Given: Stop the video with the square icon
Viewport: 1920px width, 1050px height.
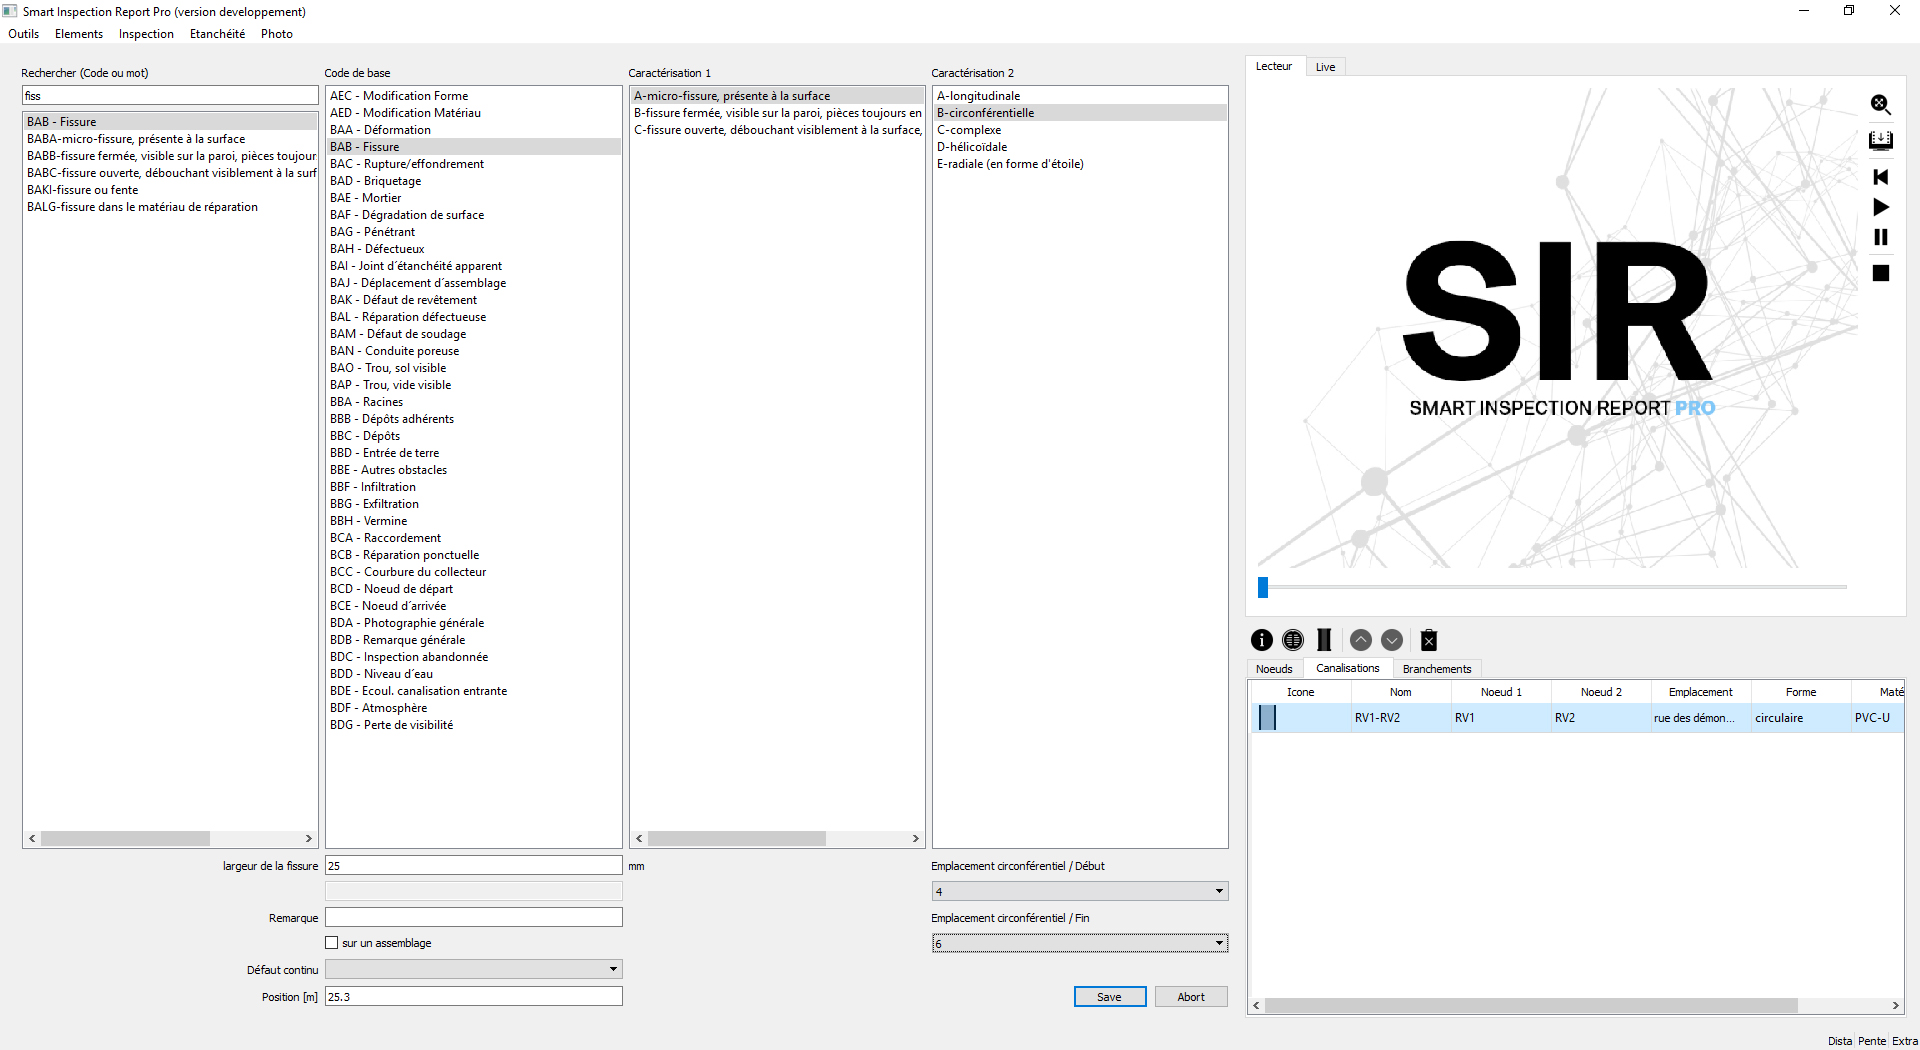Looking at the screenshot, I should (1880, 273).
